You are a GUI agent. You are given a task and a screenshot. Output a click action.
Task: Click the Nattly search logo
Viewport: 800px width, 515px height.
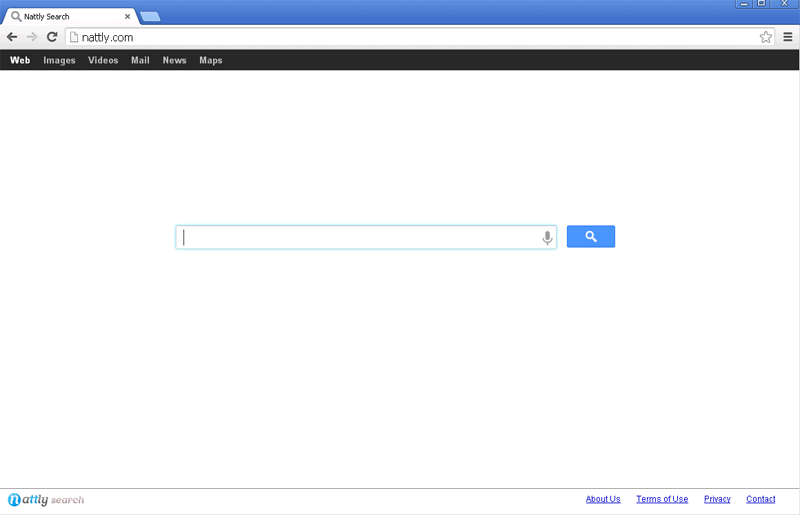pyautogui.click(x=46, y=499)
